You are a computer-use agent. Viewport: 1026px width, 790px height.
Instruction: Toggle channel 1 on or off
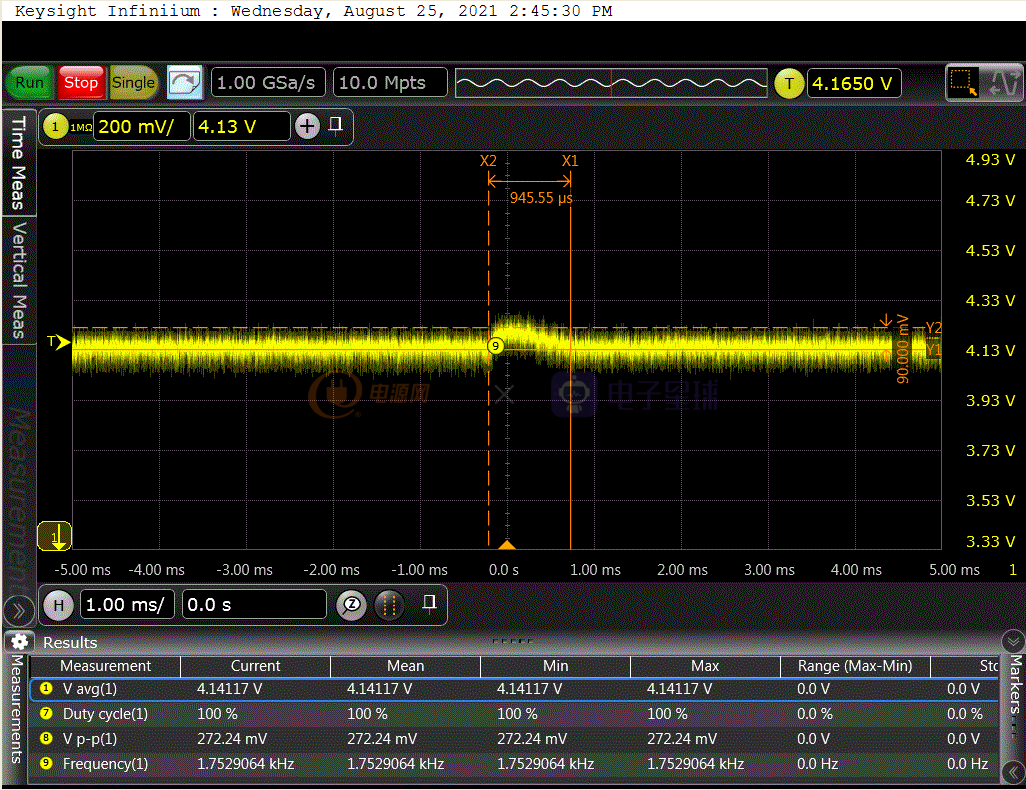point(55,127)
